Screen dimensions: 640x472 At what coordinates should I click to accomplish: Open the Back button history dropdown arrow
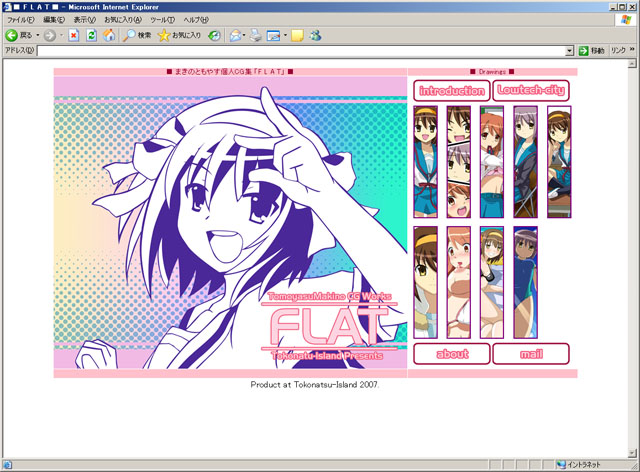point(38,36)
